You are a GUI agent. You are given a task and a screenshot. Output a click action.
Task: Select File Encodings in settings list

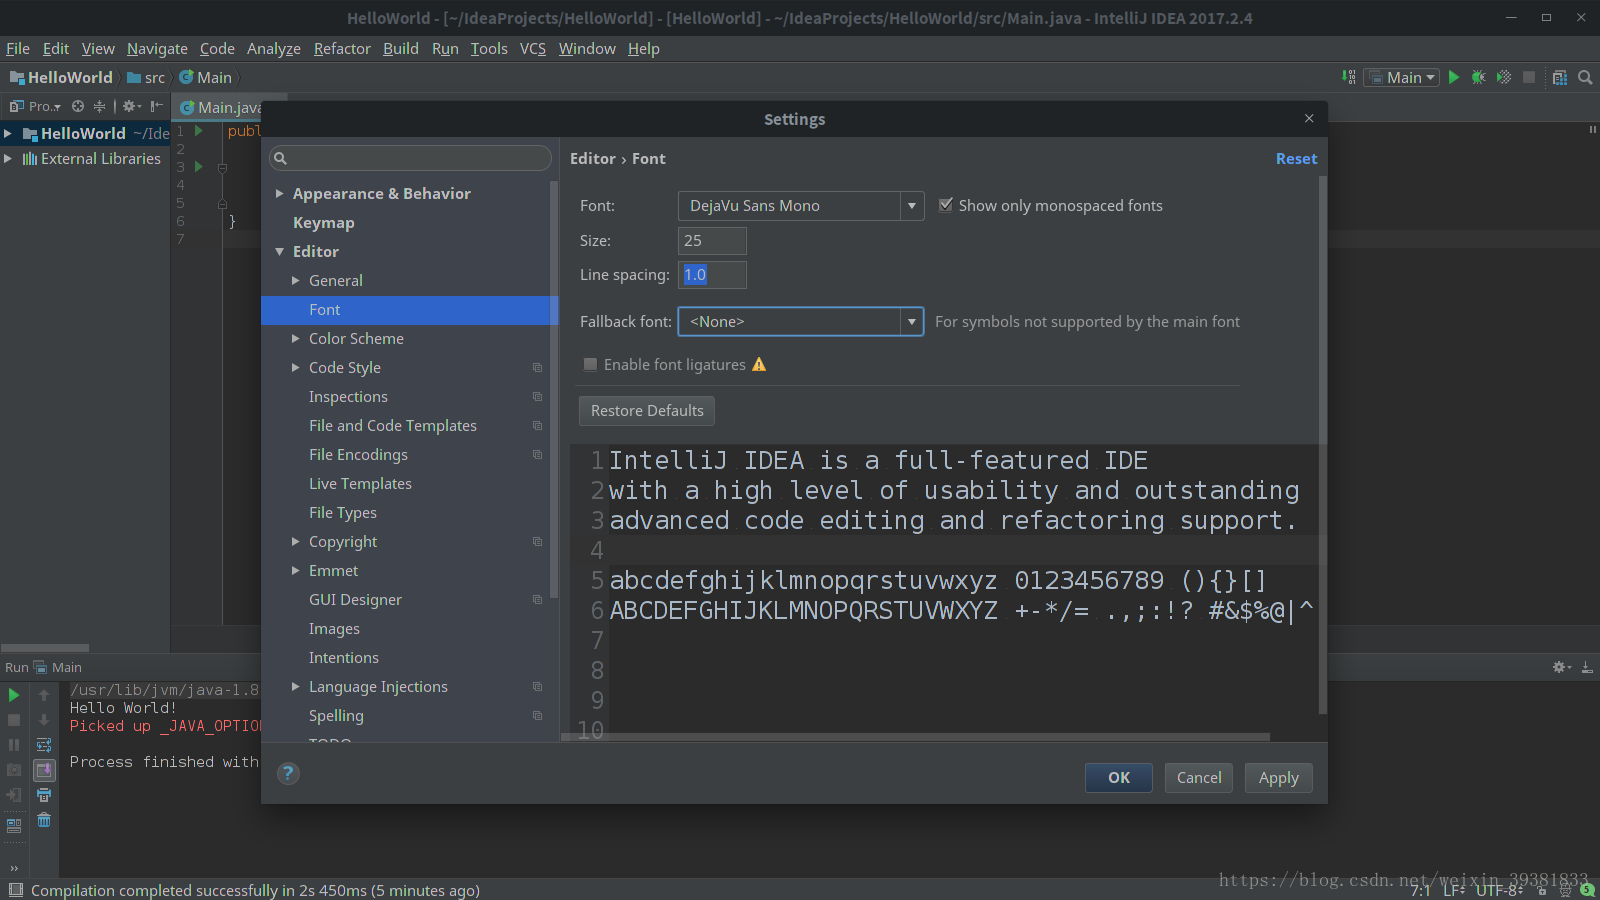(x=358, y=455)
